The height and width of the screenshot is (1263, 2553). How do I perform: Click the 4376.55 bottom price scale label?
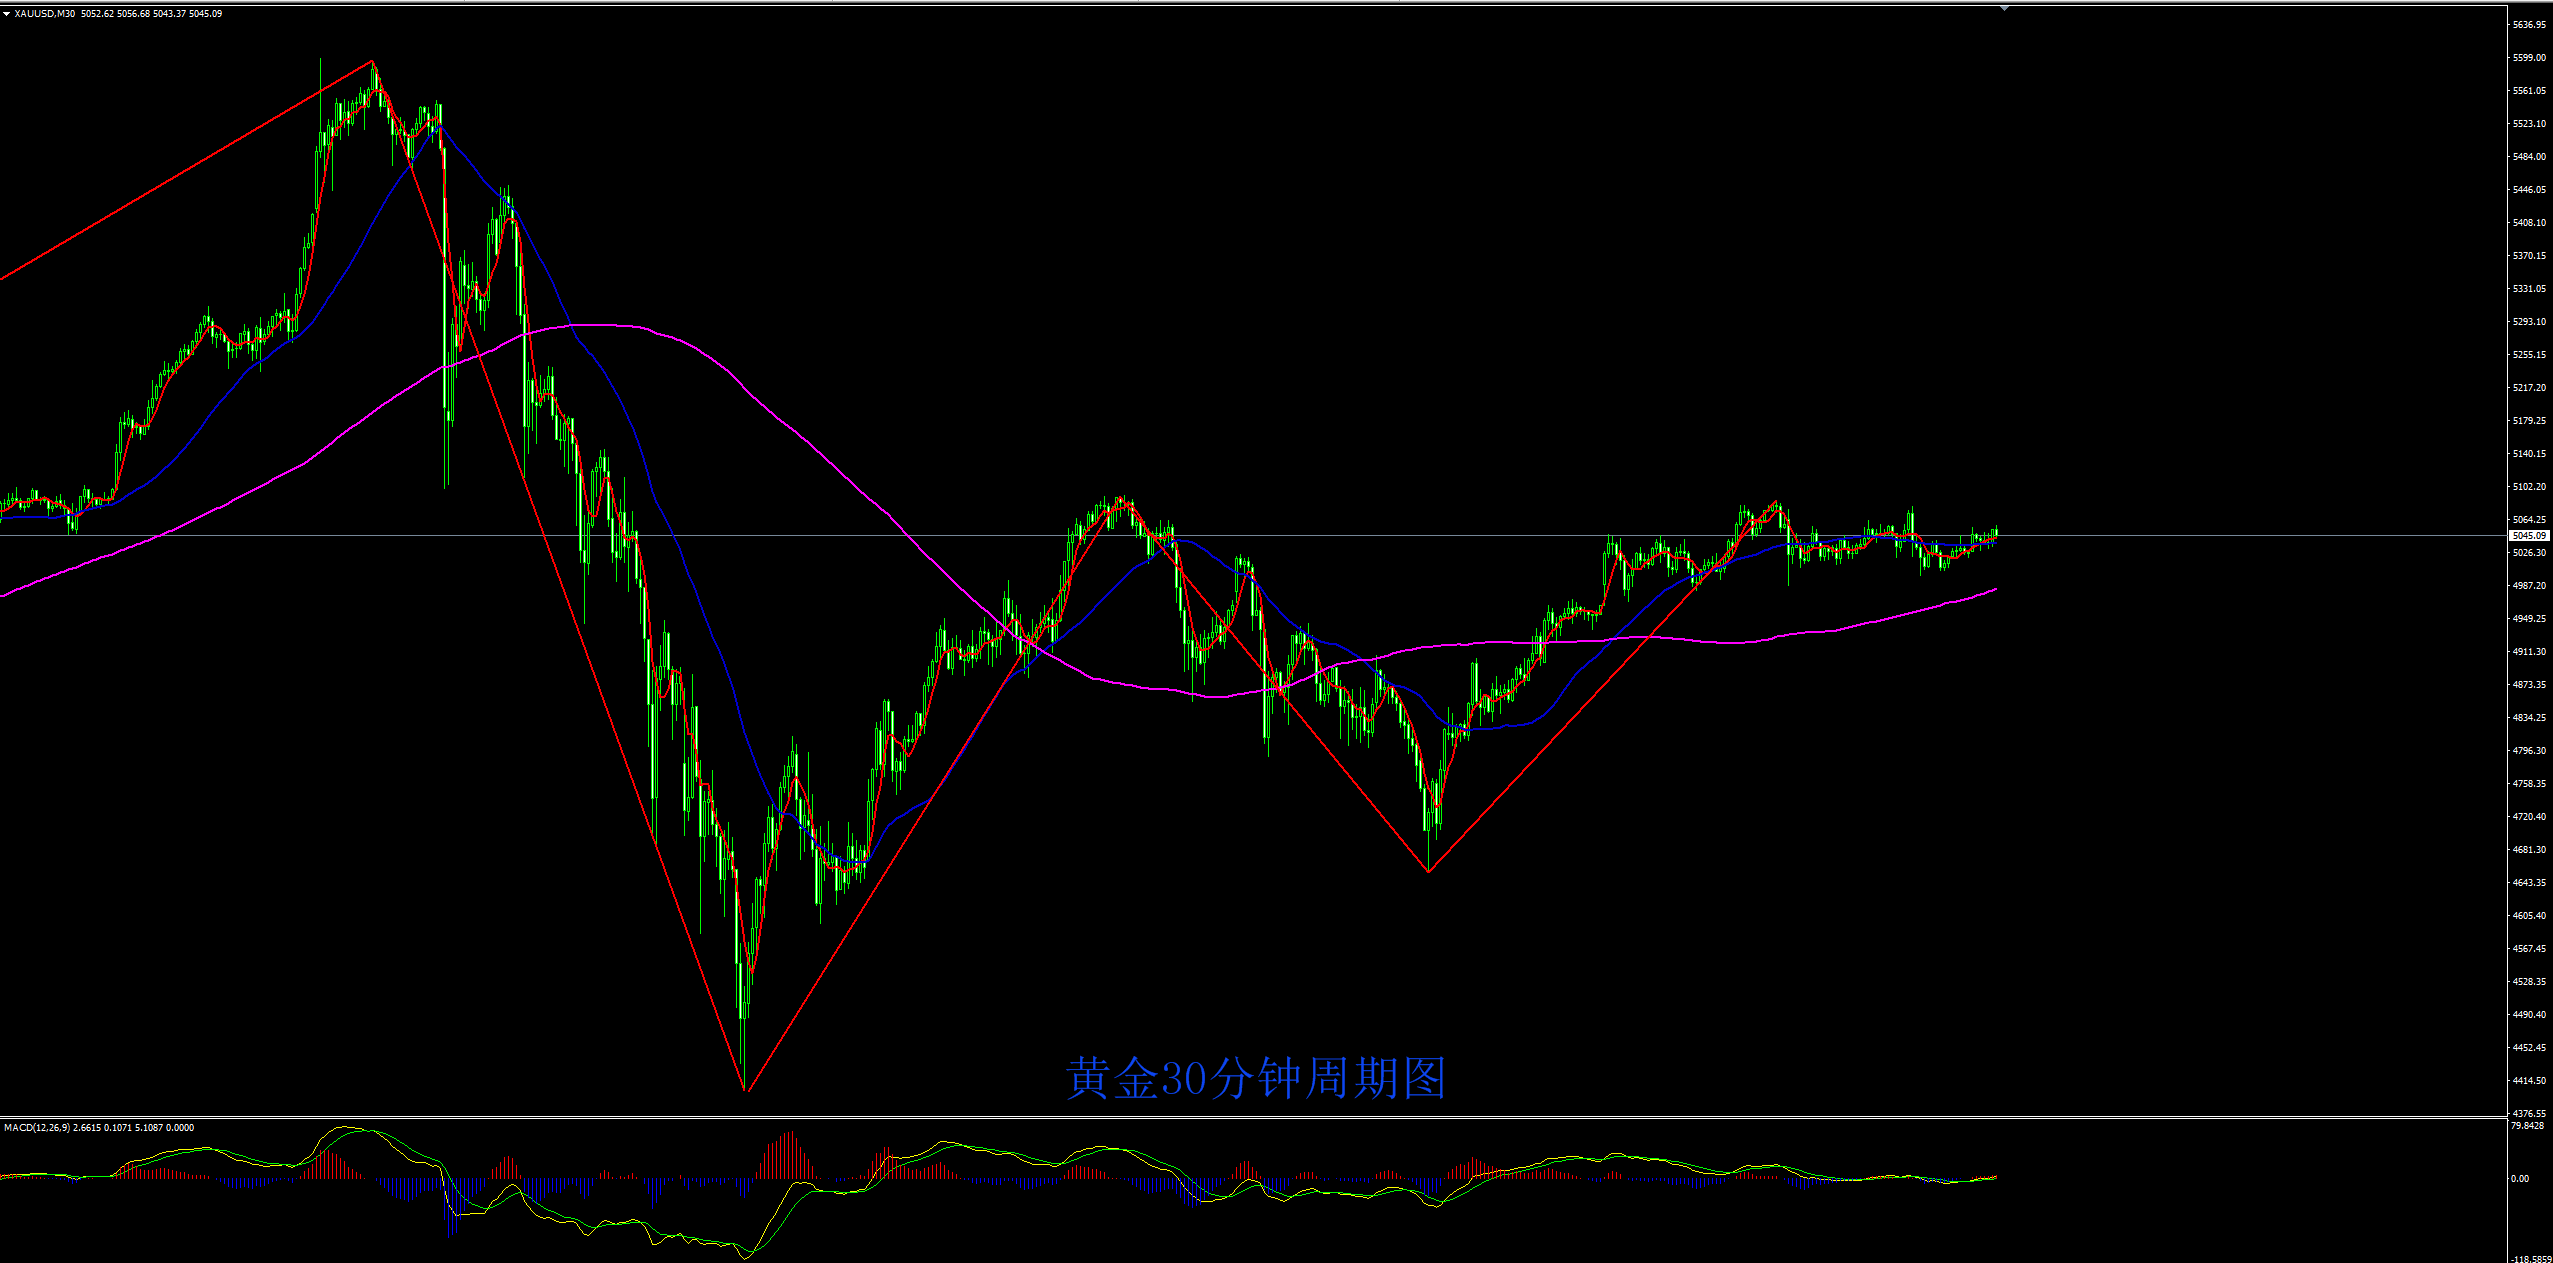click(x=2530, y=1113)
